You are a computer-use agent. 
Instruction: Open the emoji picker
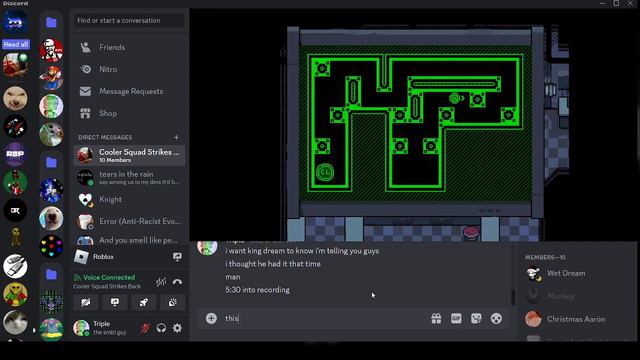[x=496, y=318]
